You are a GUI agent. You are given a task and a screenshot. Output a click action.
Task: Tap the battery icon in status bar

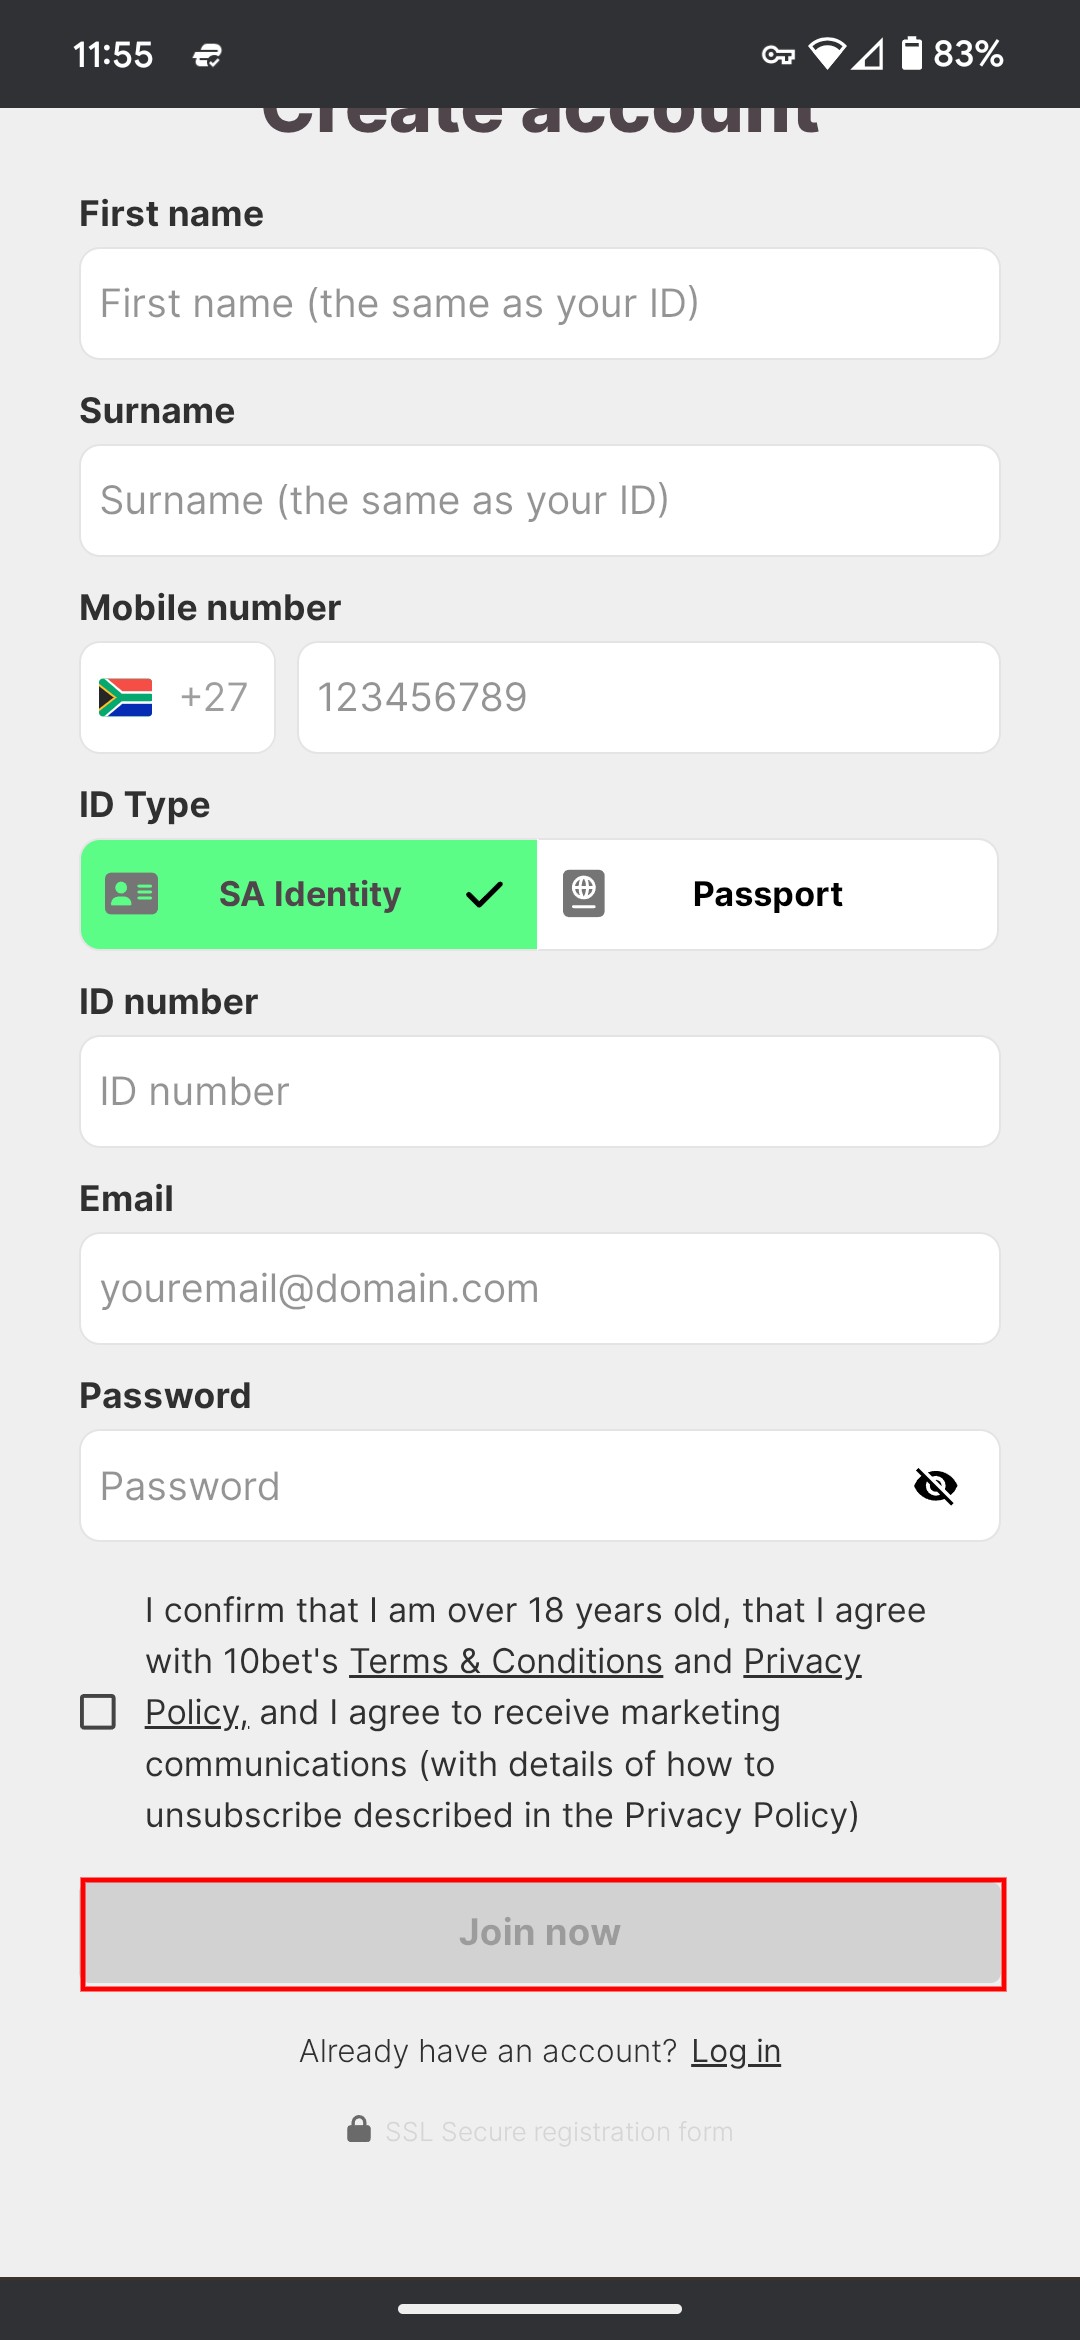coord(911,53)
